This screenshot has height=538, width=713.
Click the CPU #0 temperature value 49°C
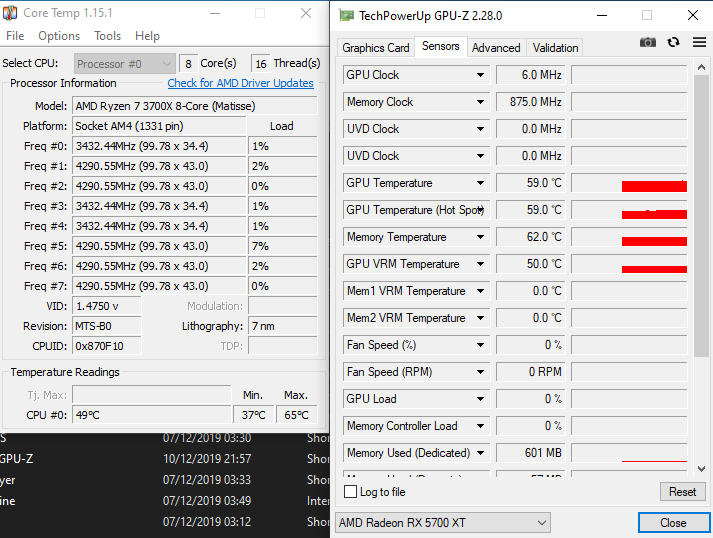click(x=151, y=415)
